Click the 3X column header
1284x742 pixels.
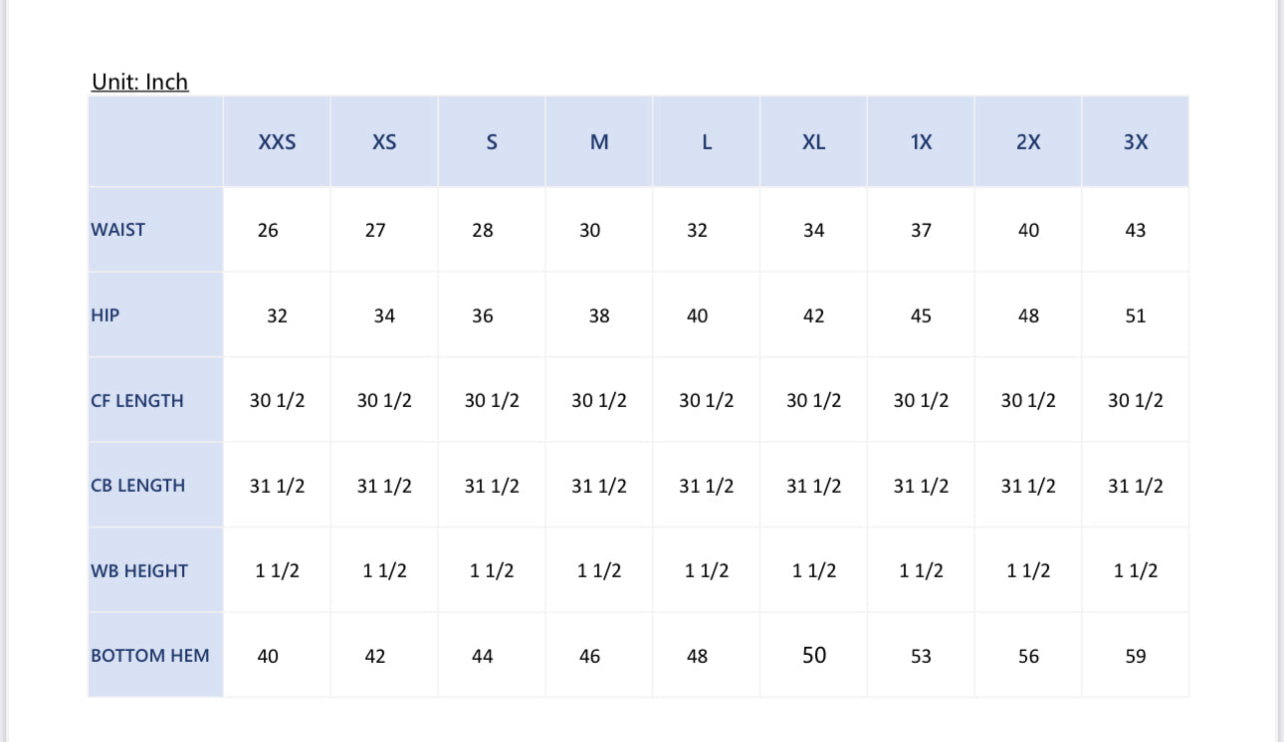(1135, 142)
